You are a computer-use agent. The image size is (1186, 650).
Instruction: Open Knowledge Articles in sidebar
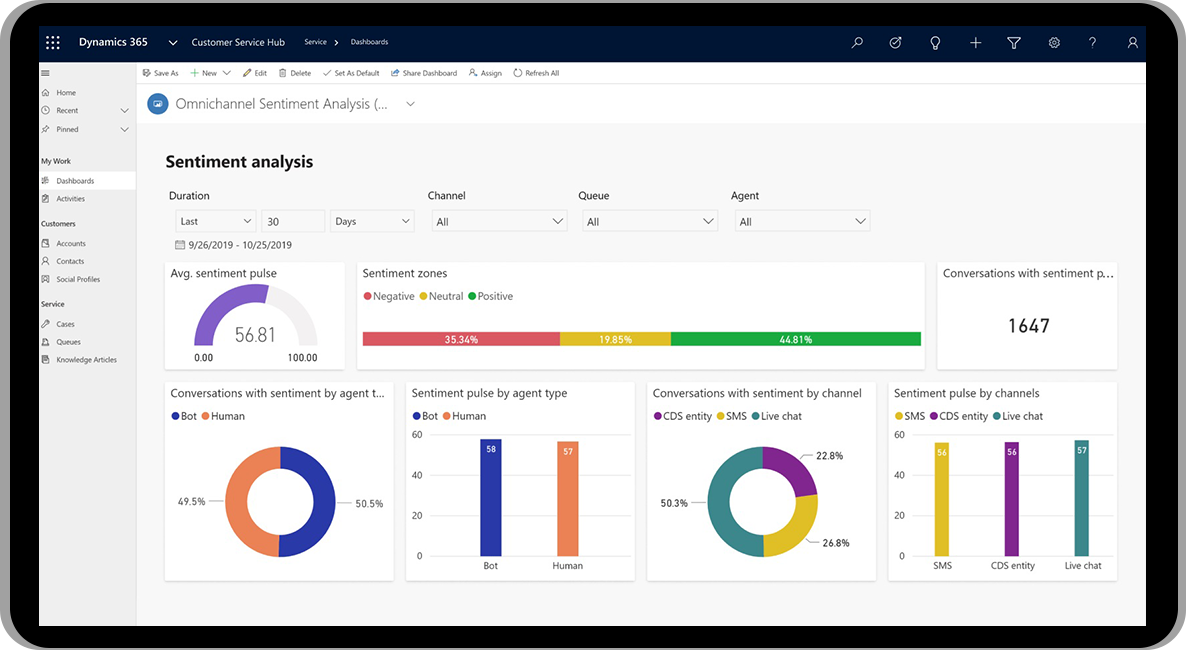(86, 360)
